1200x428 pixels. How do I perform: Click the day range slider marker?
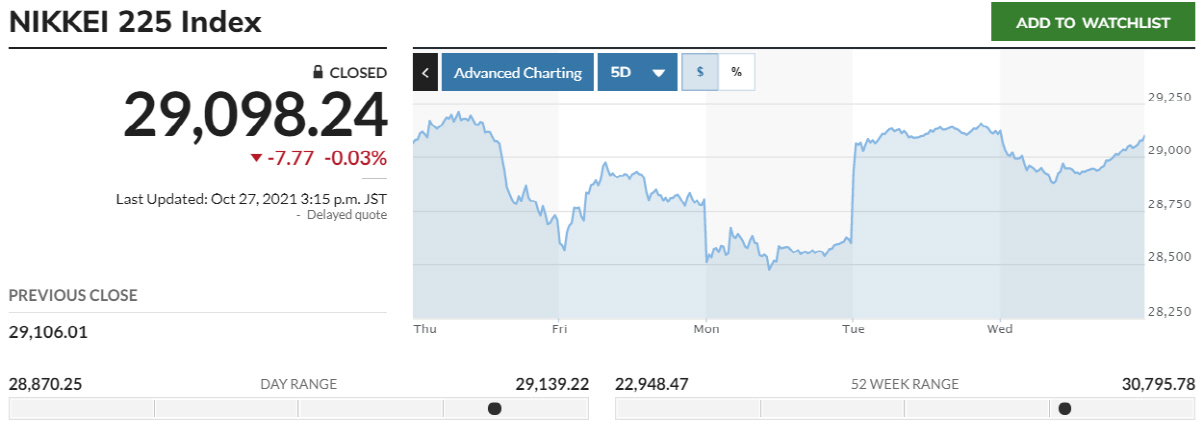tap(494, 408)
